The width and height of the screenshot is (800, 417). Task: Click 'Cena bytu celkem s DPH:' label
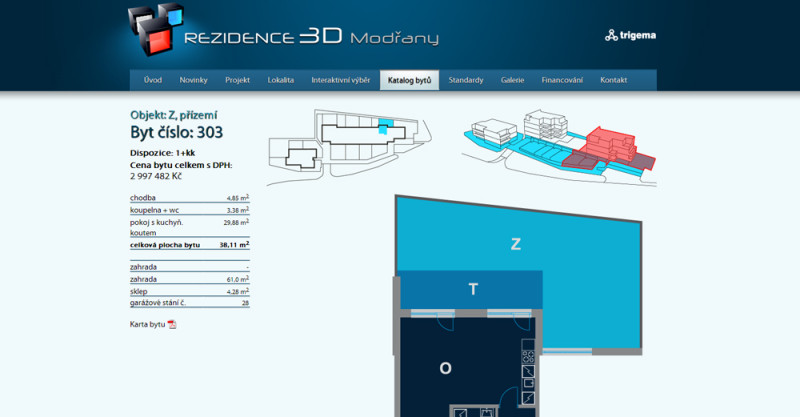coord(181,165)
